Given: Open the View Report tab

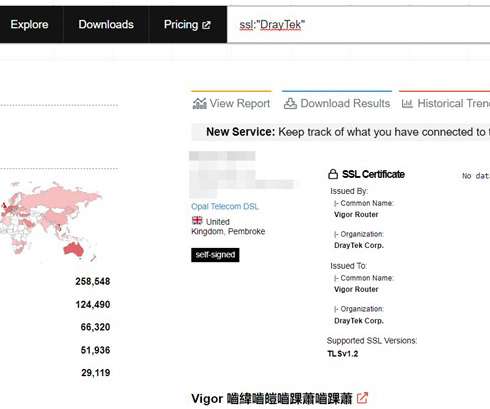Looking at the screenshot, I should 232,103.
